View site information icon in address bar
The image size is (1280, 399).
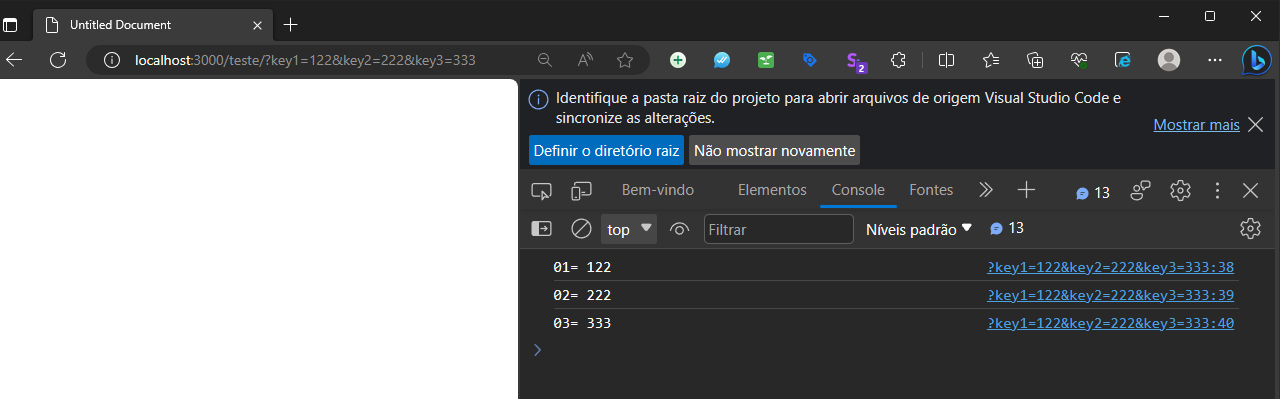click(x=112, y=60)
